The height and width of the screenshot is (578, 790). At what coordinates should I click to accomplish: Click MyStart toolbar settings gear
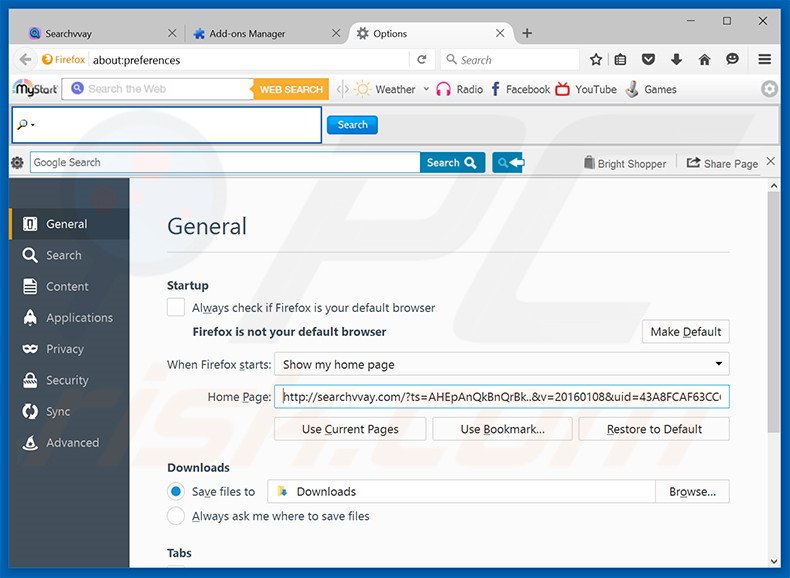(769, 89)
